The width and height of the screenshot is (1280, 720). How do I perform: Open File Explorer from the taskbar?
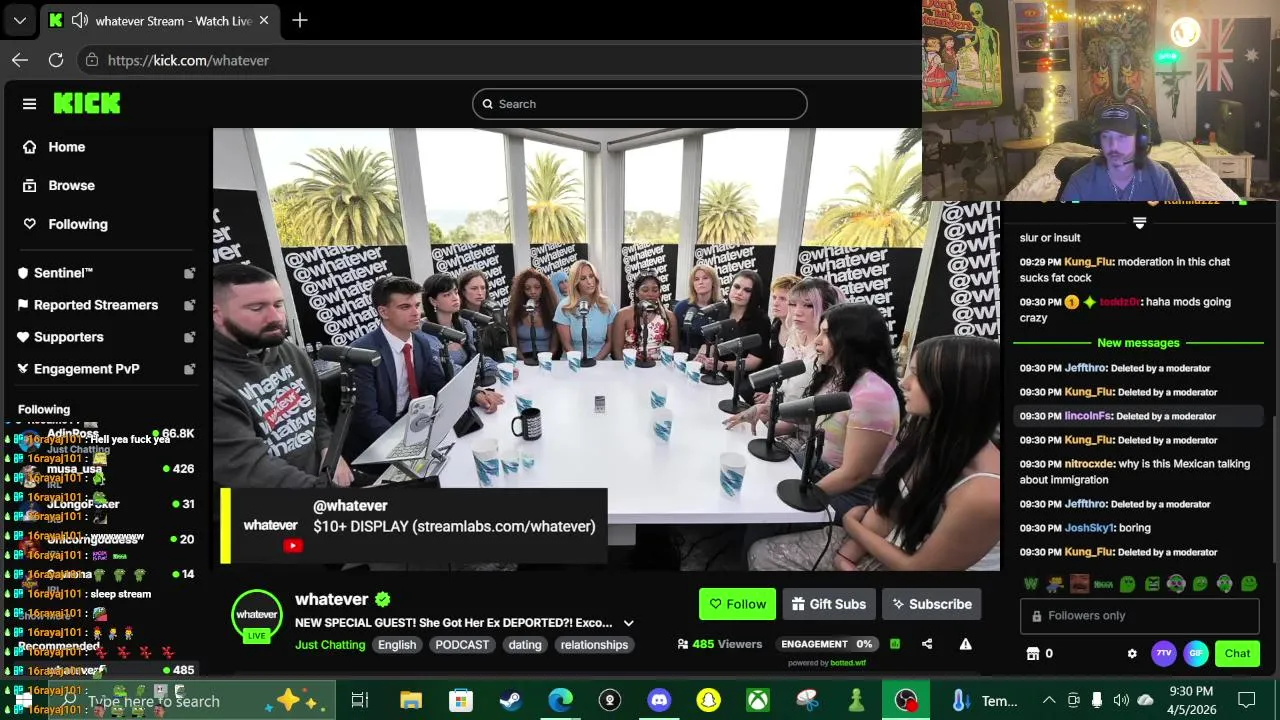pos(410,701)
